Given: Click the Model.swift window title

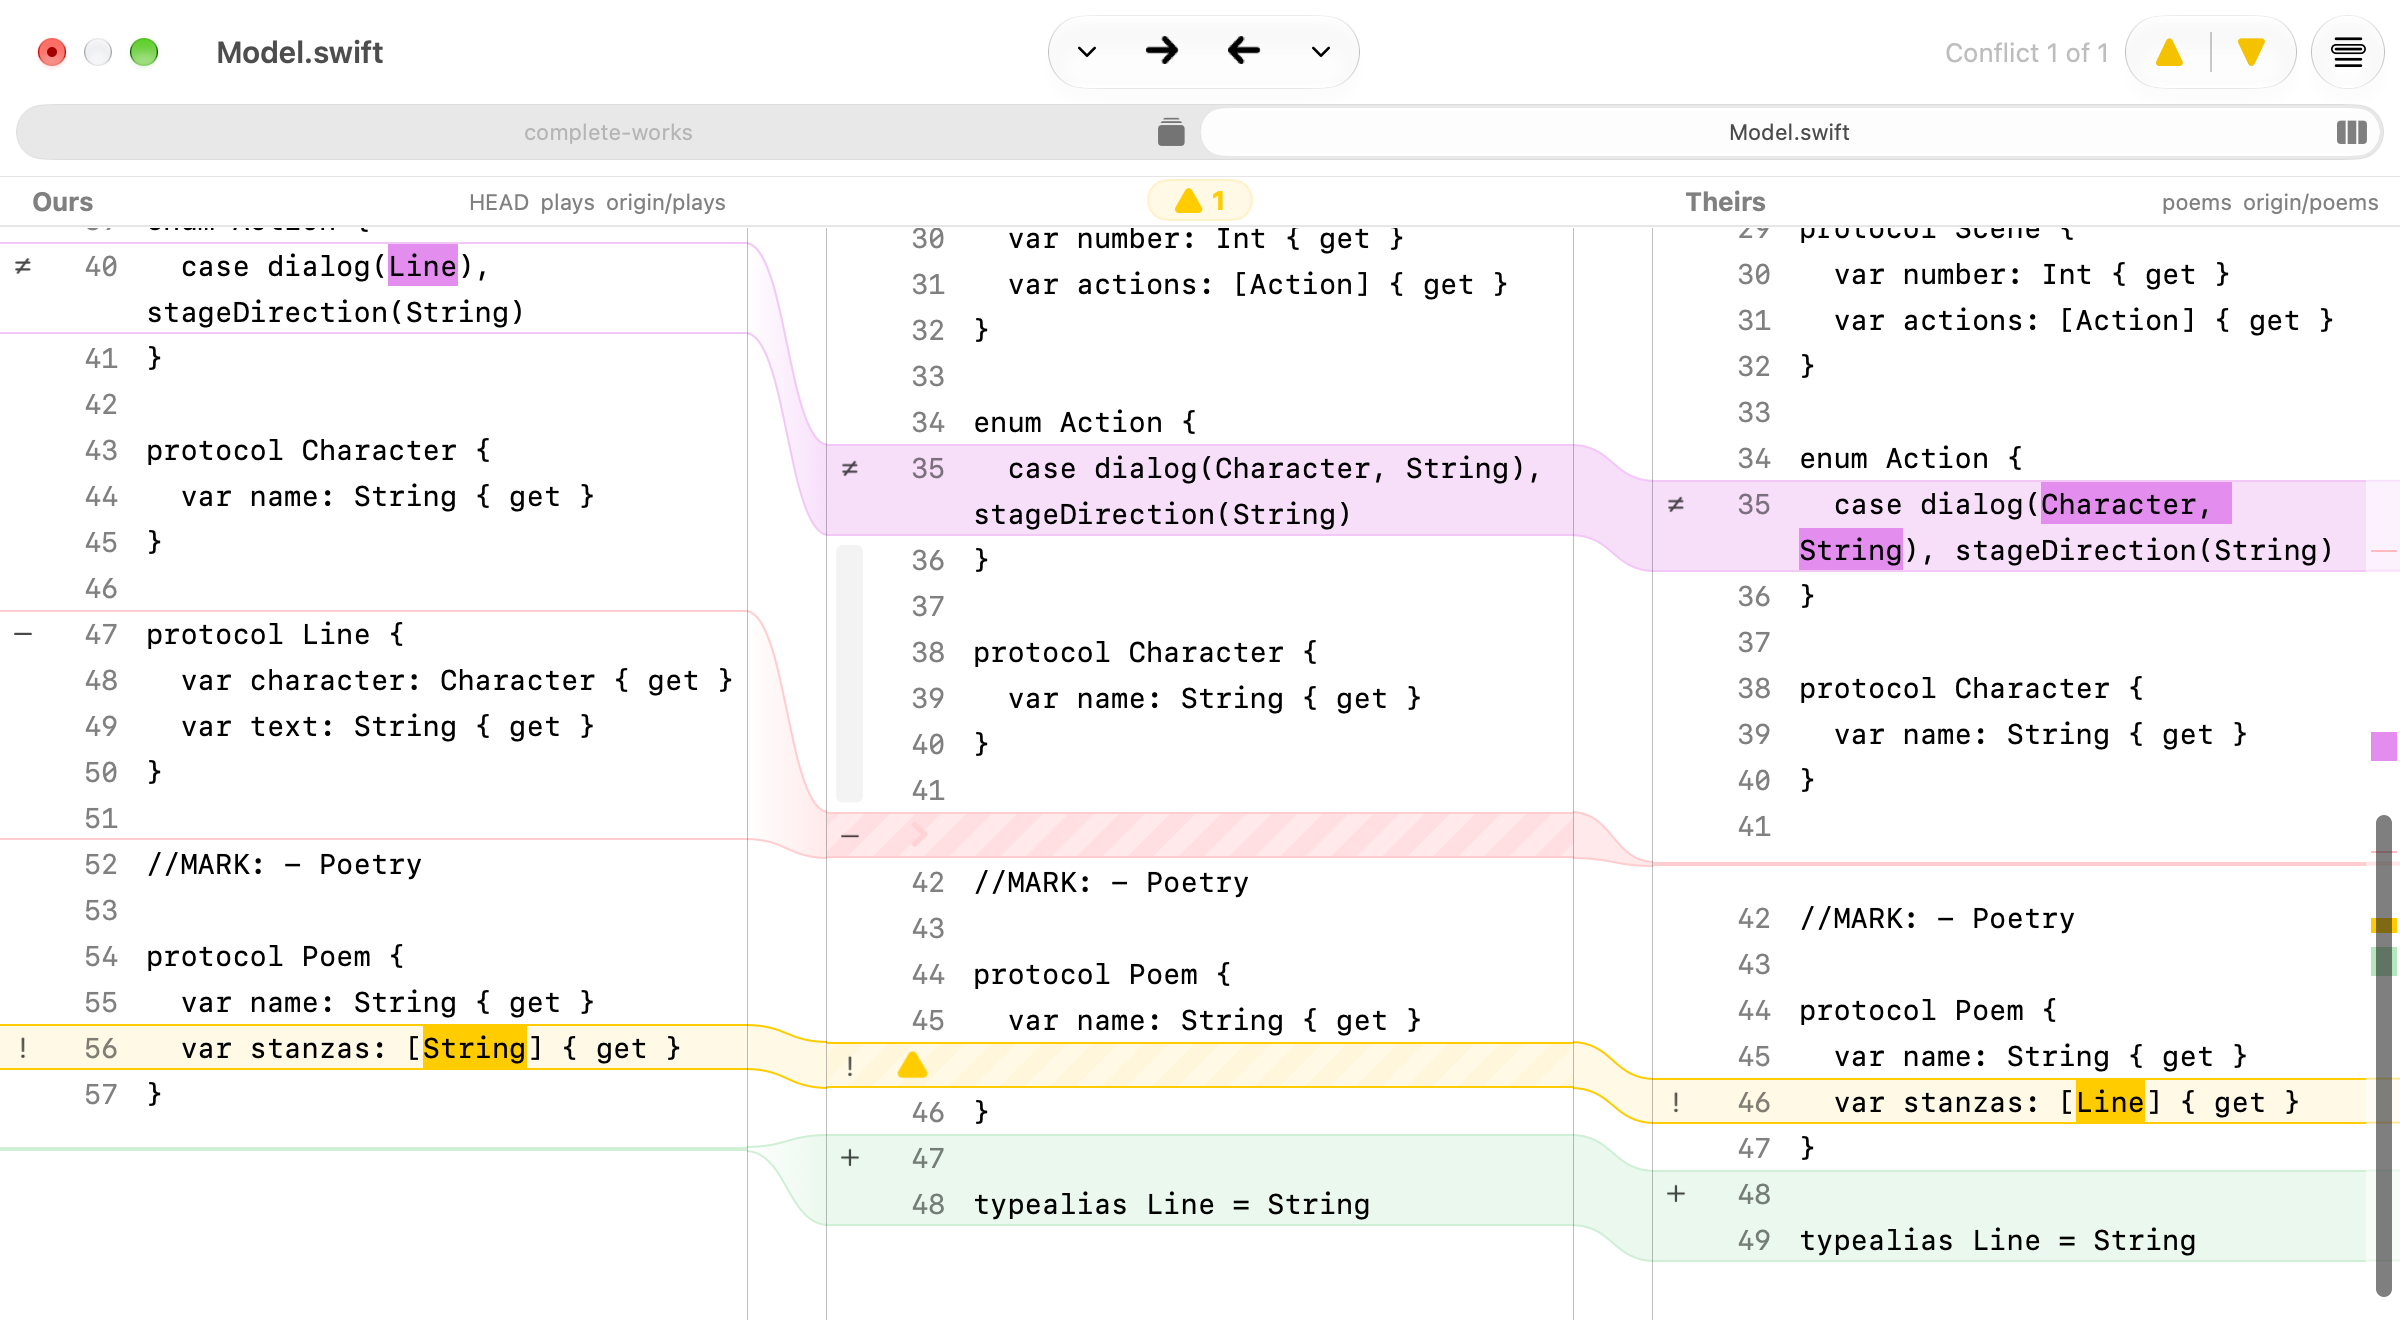Looking at the screenshot, I should coord(300,52).
